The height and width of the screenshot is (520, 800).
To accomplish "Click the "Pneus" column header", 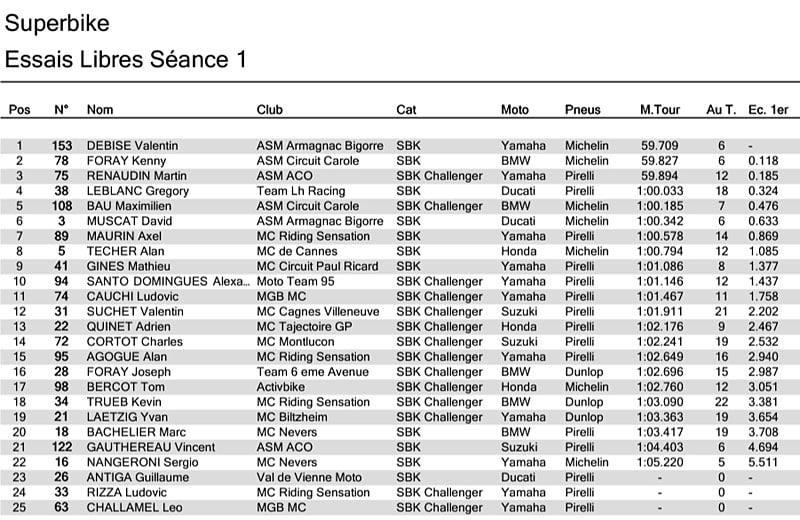I will coord(582,109).
